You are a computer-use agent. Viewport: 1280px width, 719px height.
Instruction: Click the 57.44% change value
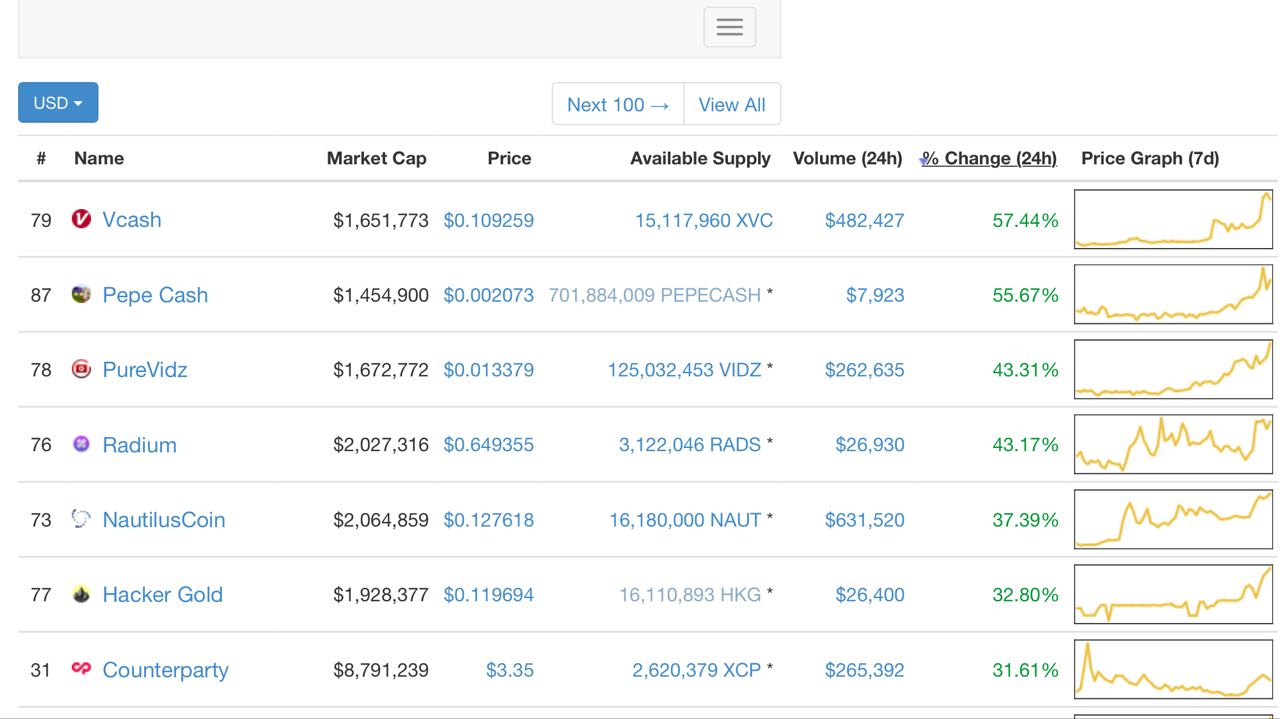click(x=1025, y=220)
